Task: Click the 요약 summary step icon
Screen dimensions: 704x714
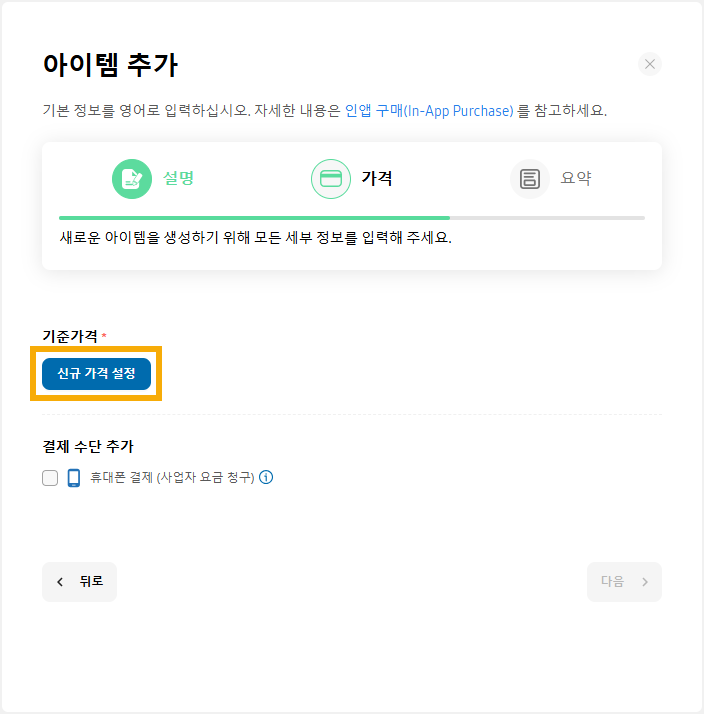Action: (530, 179)
